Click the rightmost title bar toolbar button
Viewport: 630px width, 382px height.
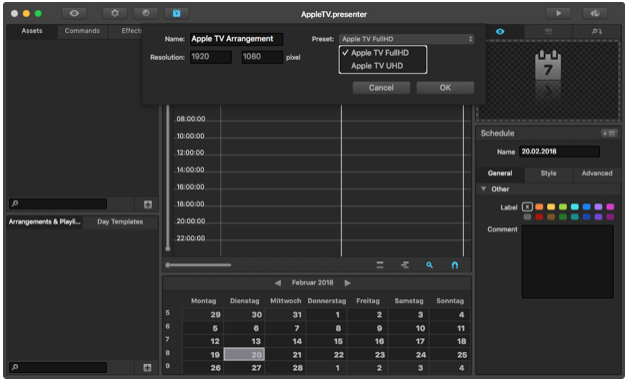coord(595,13)
